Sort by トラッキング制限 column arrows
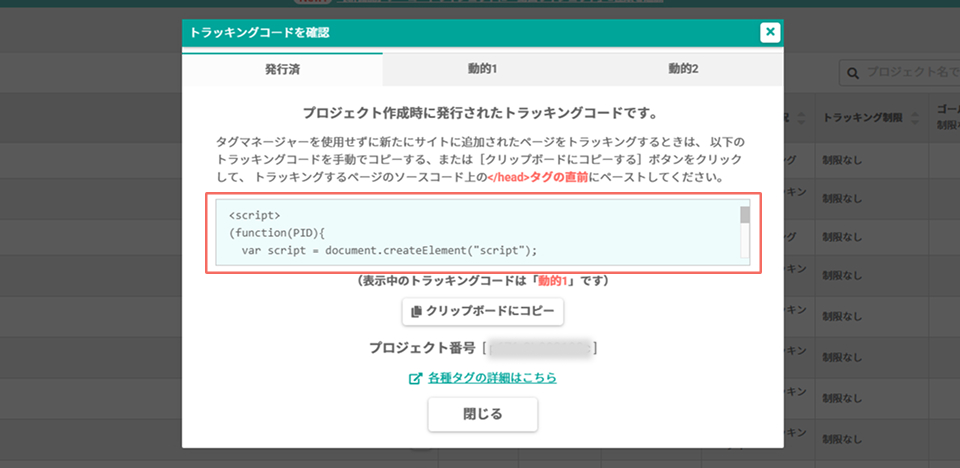 tap(915, 118)
